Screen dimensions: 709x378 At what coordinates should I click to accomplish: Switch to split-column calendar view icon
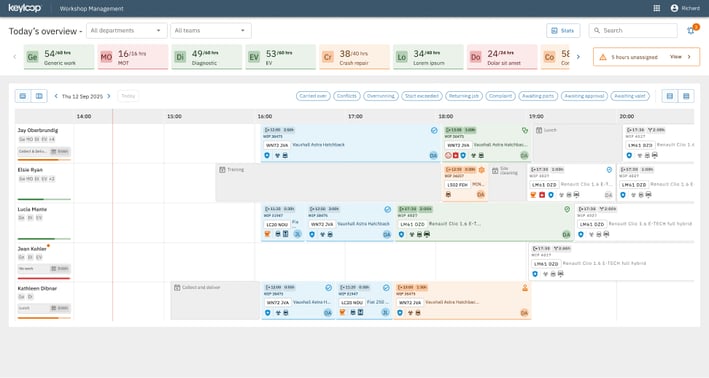[39, 96]
